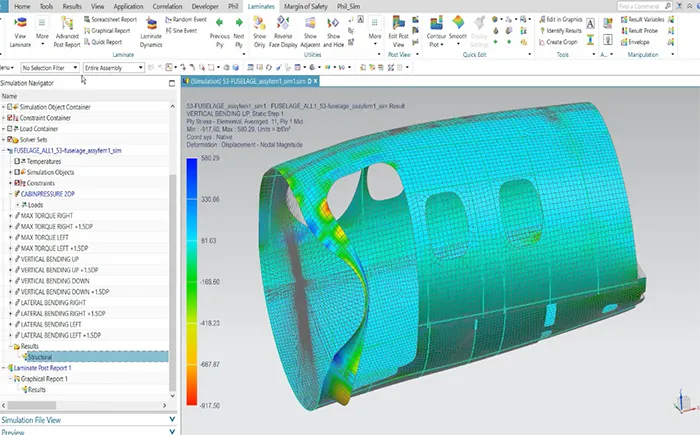Expand the MAX TORQUE RIGHT subcase
Screen dimensions: 700x435
(10, 216)
